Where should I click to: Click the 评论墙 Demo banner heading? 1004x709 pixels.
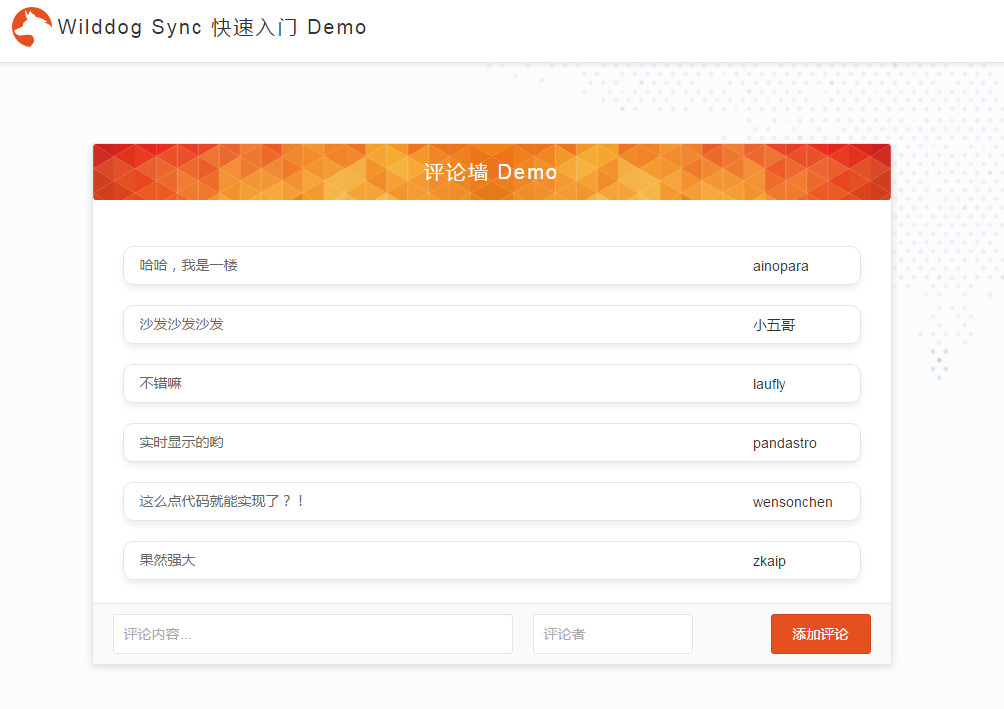(x=490, y=172)
